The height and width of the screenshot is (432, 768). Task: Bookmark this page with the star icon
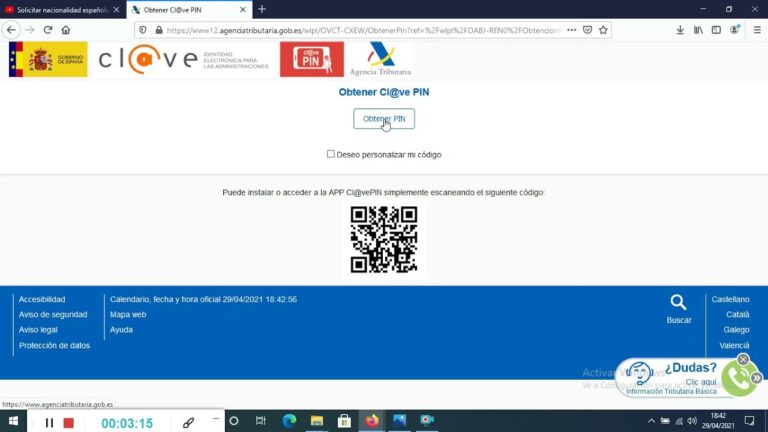pos(603,30)
